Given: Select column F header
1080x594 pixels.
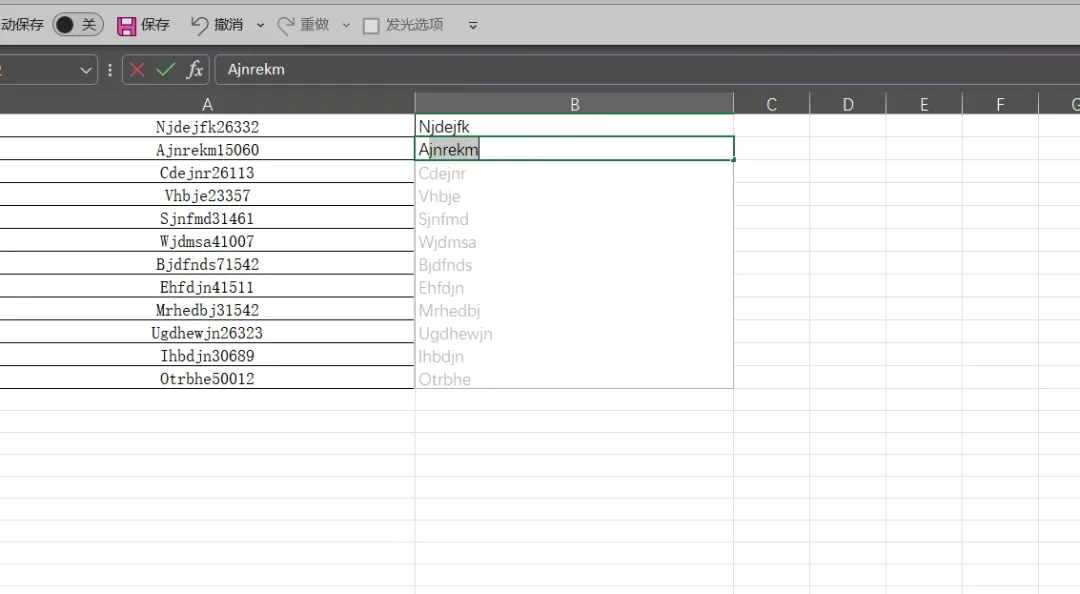Looking at the screenshot, I should tap(1000, 104).
